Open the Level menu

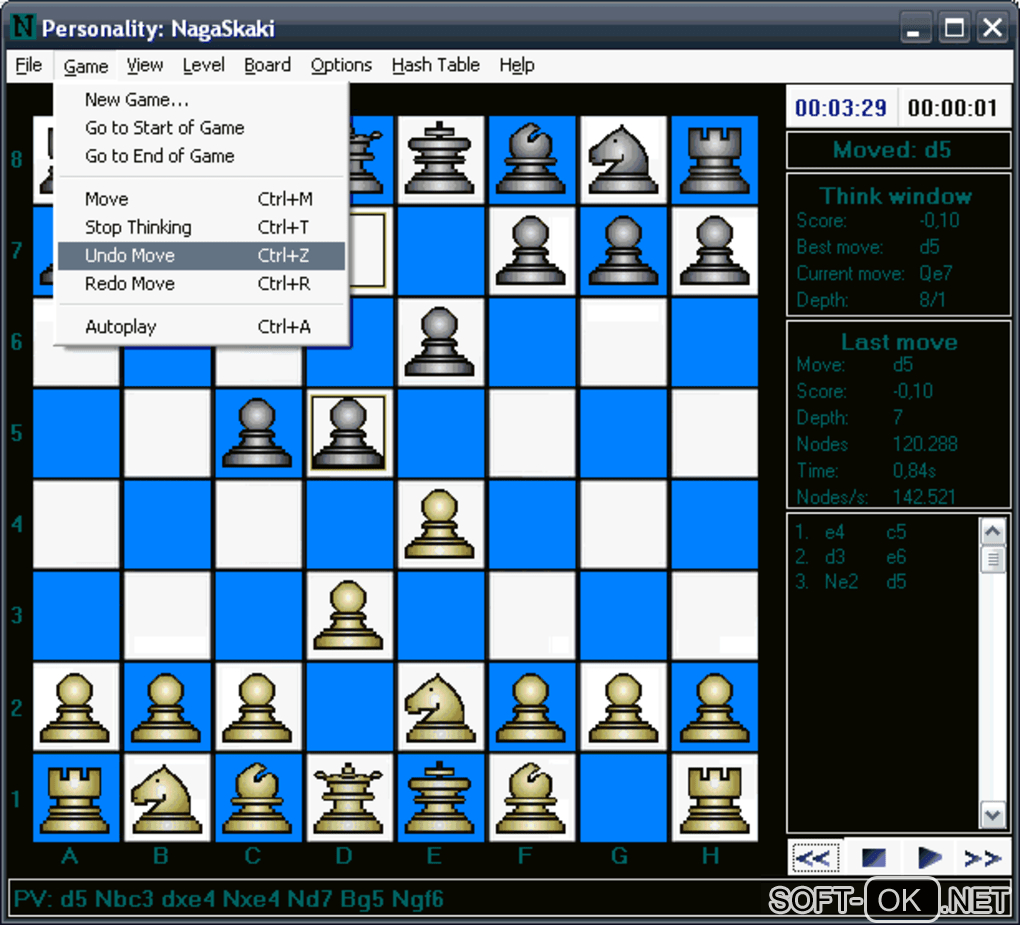[x=203, y=65]
